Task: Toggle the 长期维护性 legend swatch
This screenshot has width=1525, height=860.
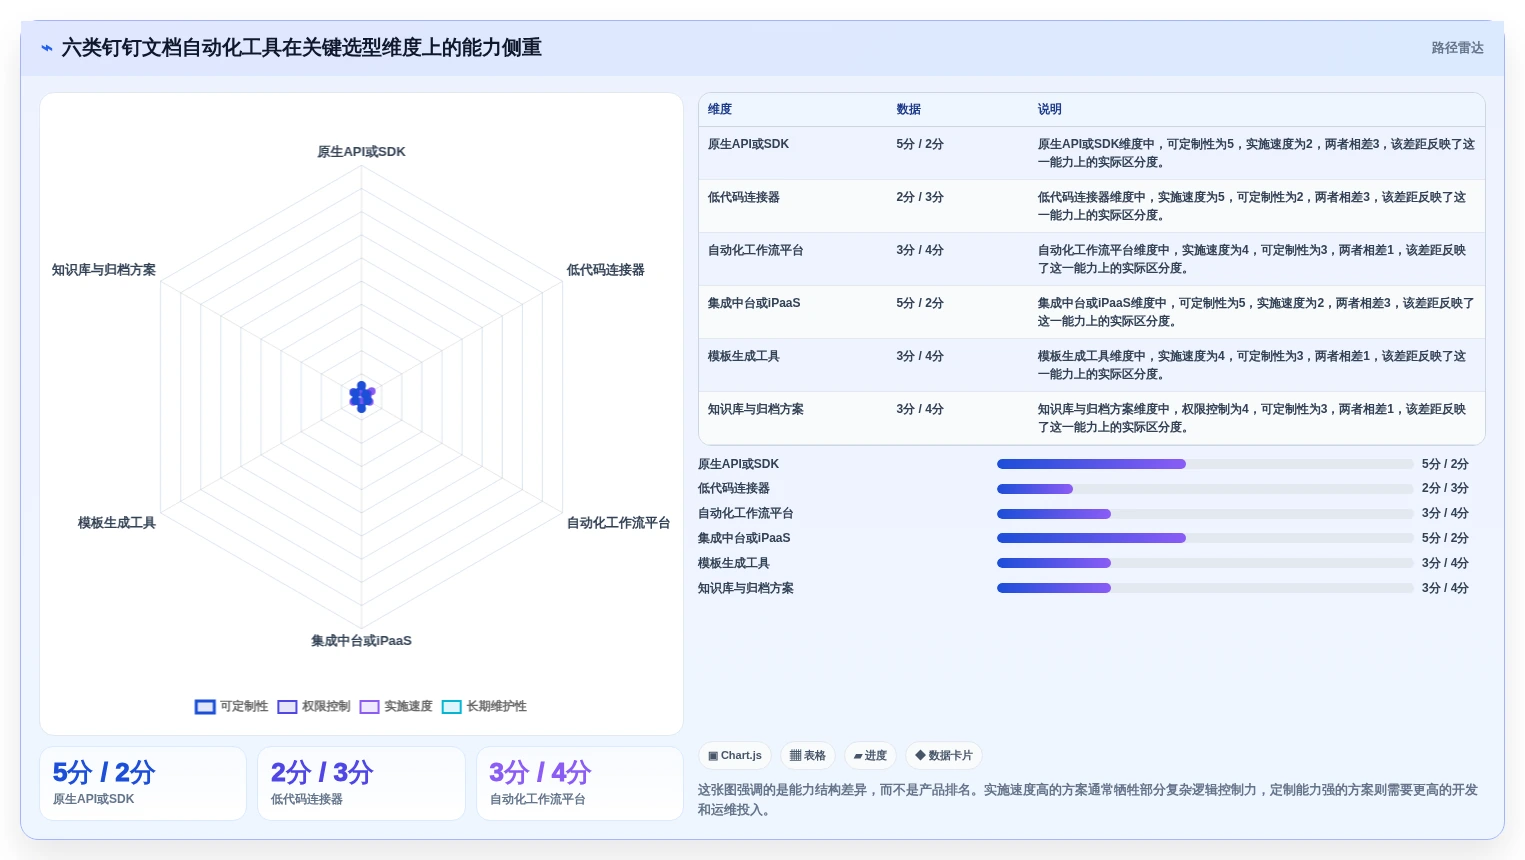Action: (x=451, y=707)
